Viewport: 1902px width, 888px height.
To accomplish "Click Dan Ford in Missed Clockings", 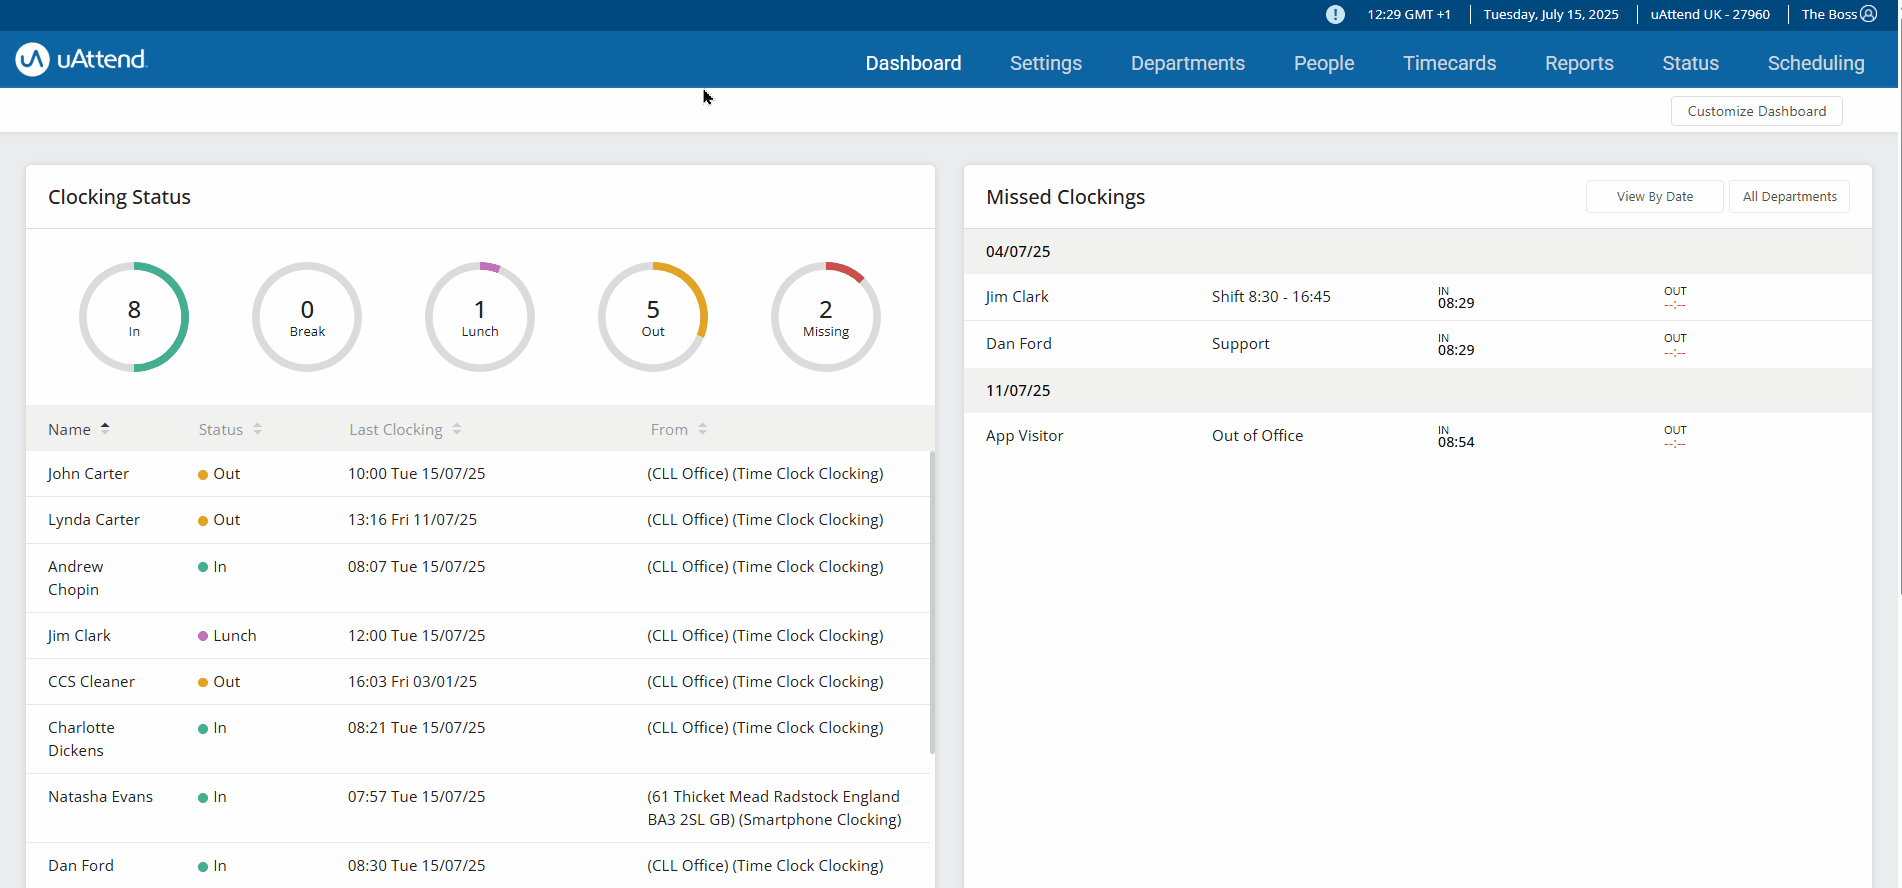I will pyautogui.click(x=1019, y=343).
